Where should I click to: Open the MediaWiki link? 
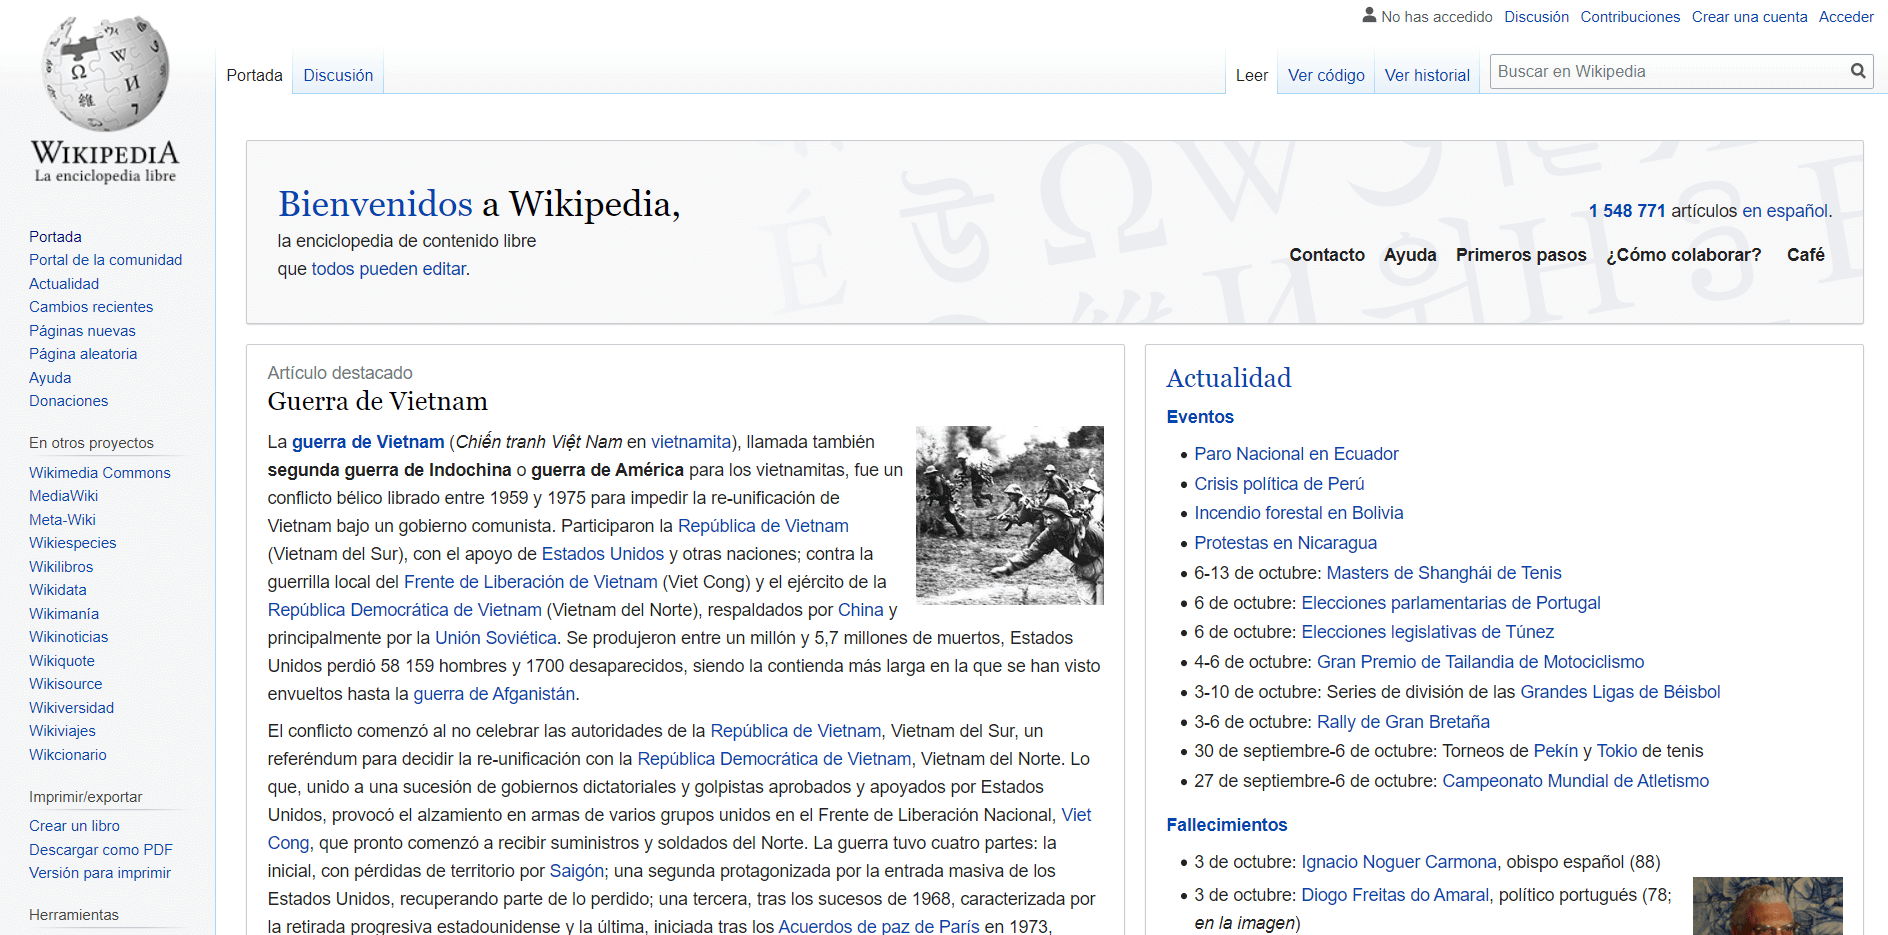coord(63,496)
